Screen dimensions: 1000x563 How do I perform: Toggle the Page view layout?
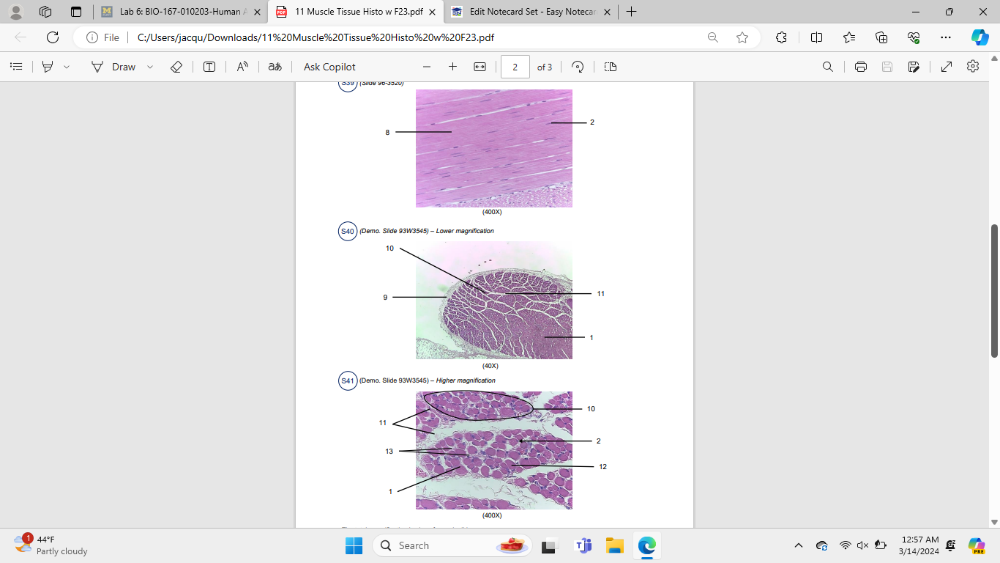click(x=610, y=67)
